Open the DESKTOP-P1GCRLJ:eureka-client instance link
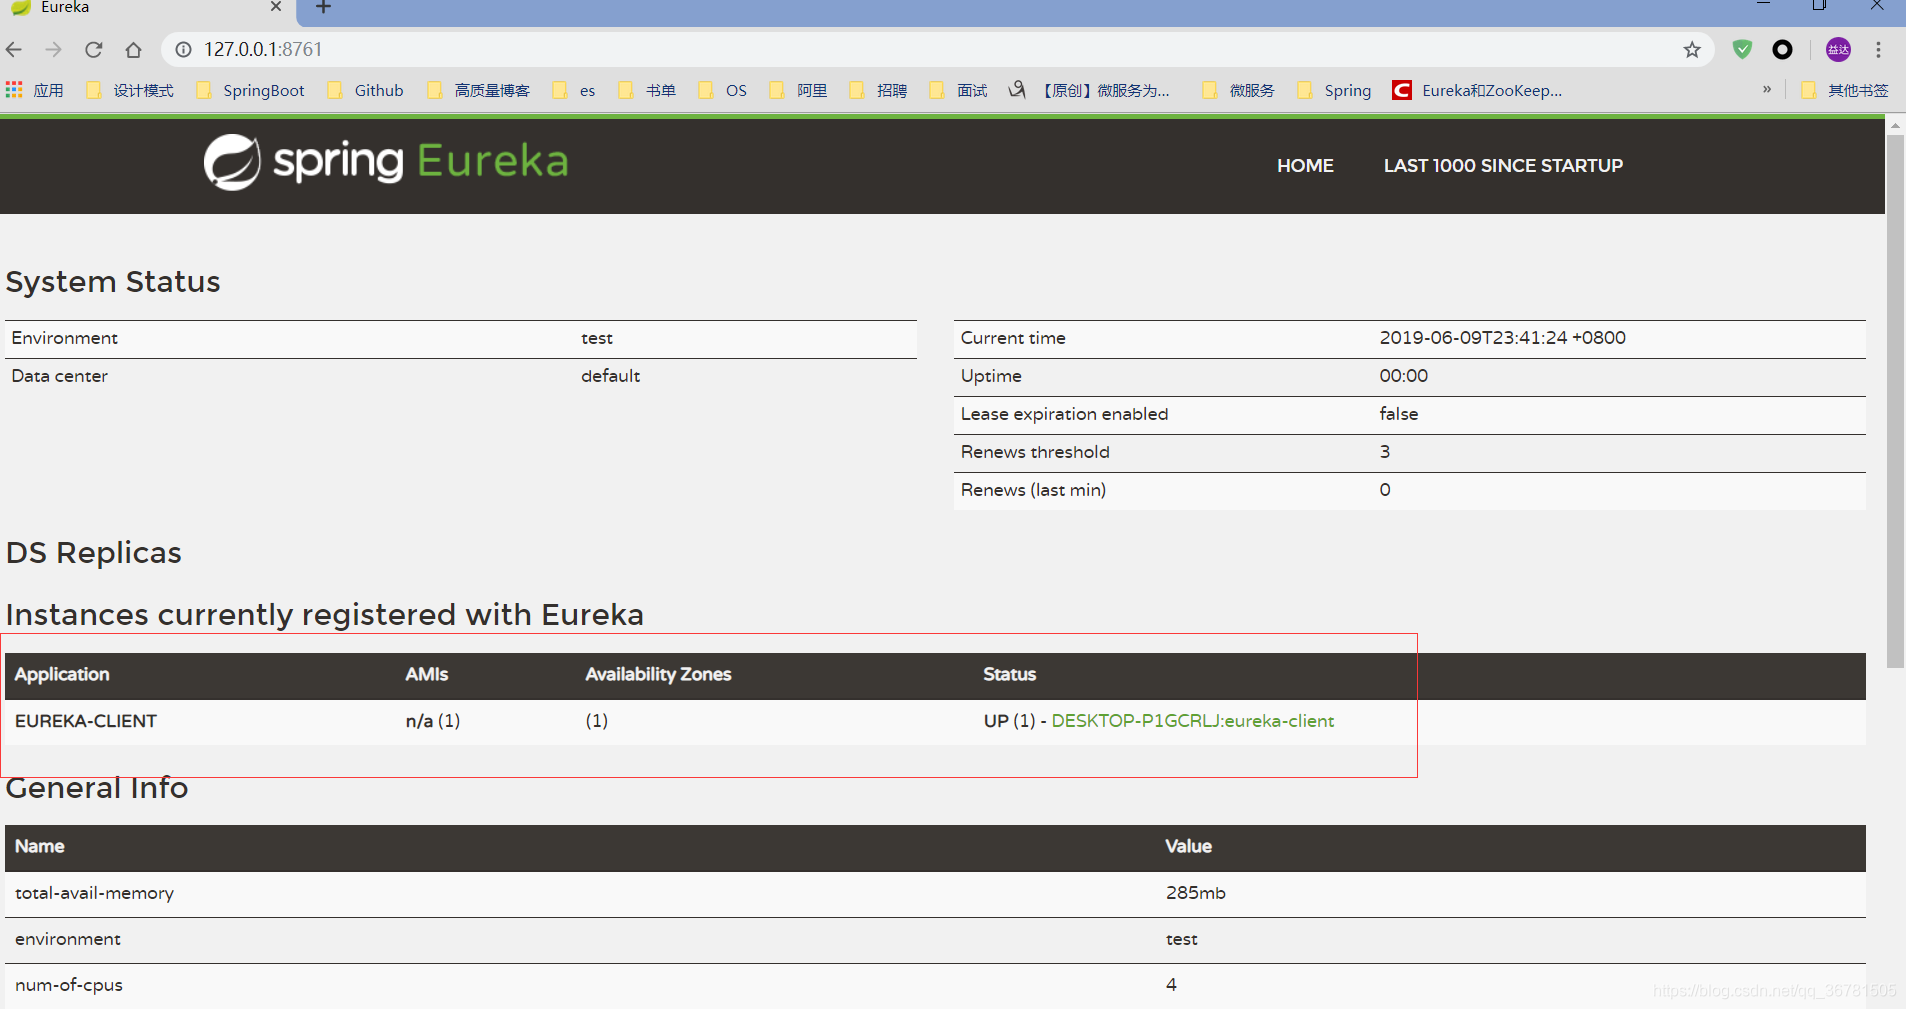The height and width of the screenshot is (1009, 1906). (x=1193, y=721)
